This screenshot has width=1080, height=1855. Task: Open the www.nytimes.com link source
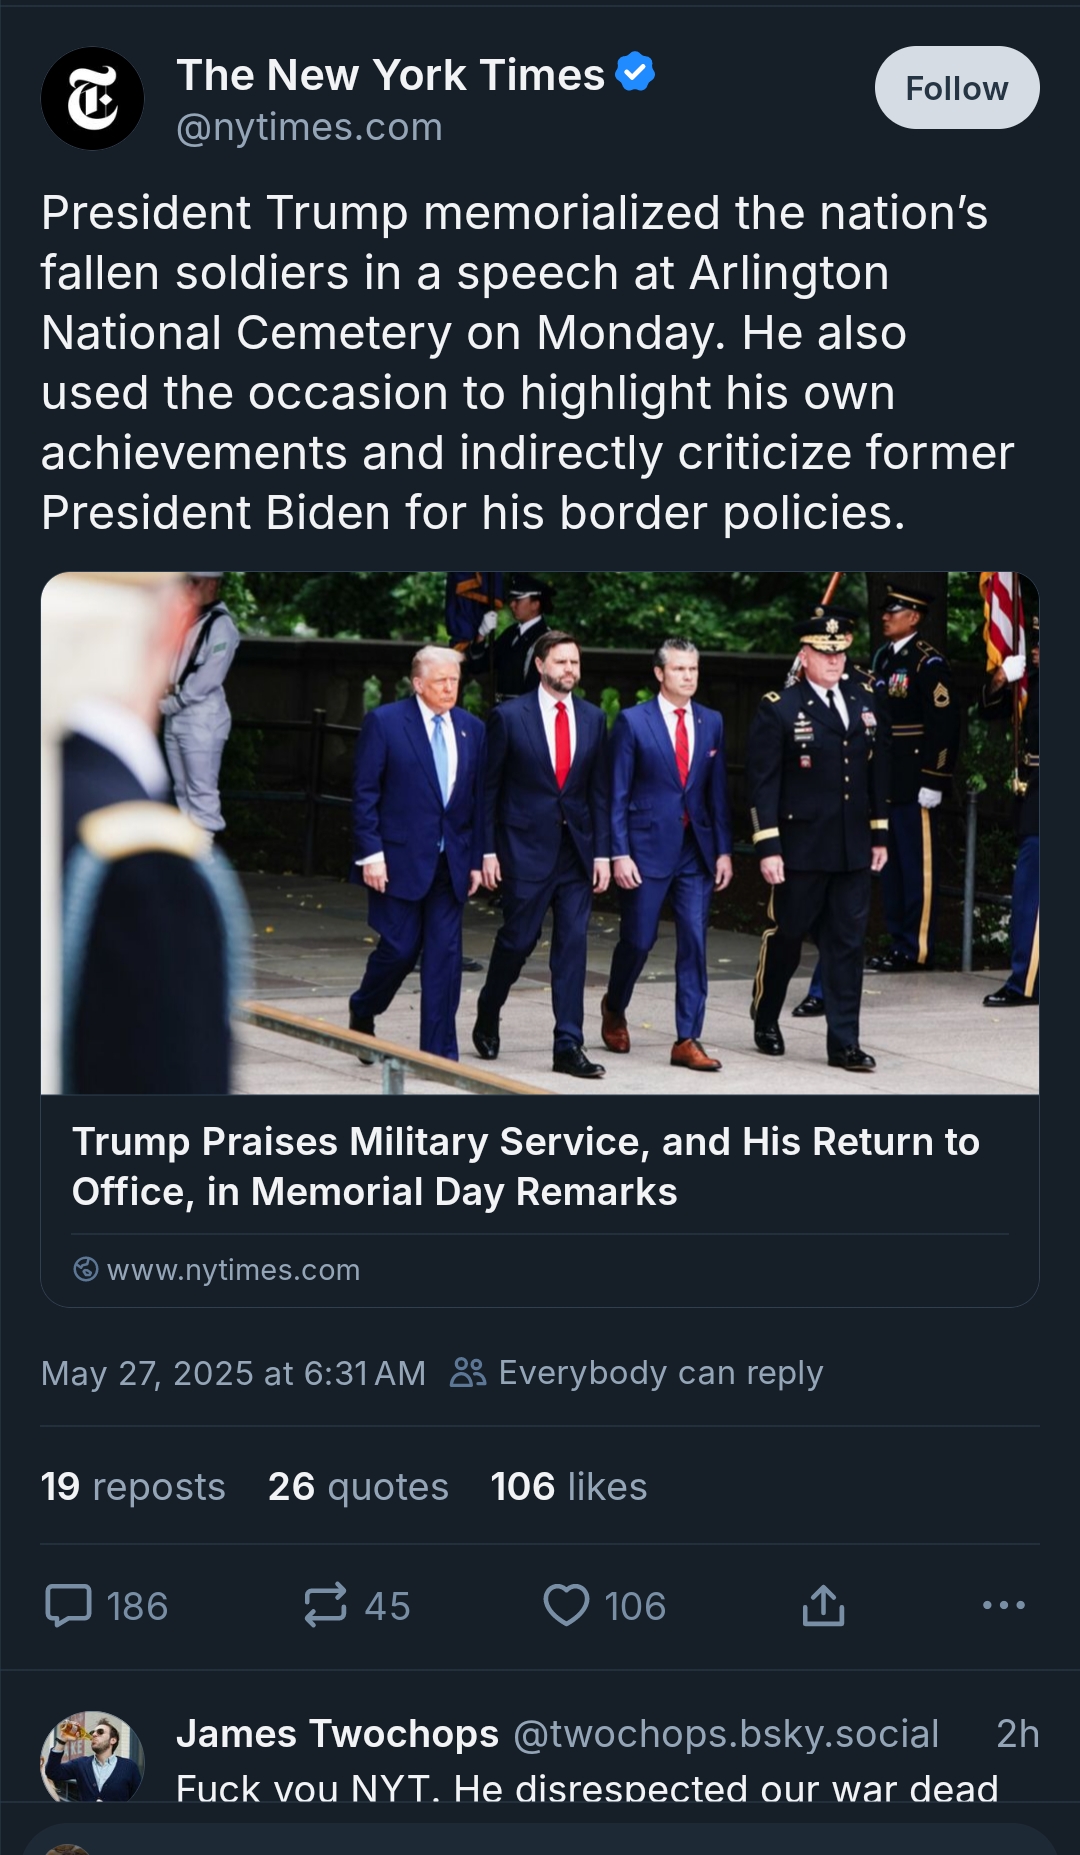click(x=233, y=1270)
